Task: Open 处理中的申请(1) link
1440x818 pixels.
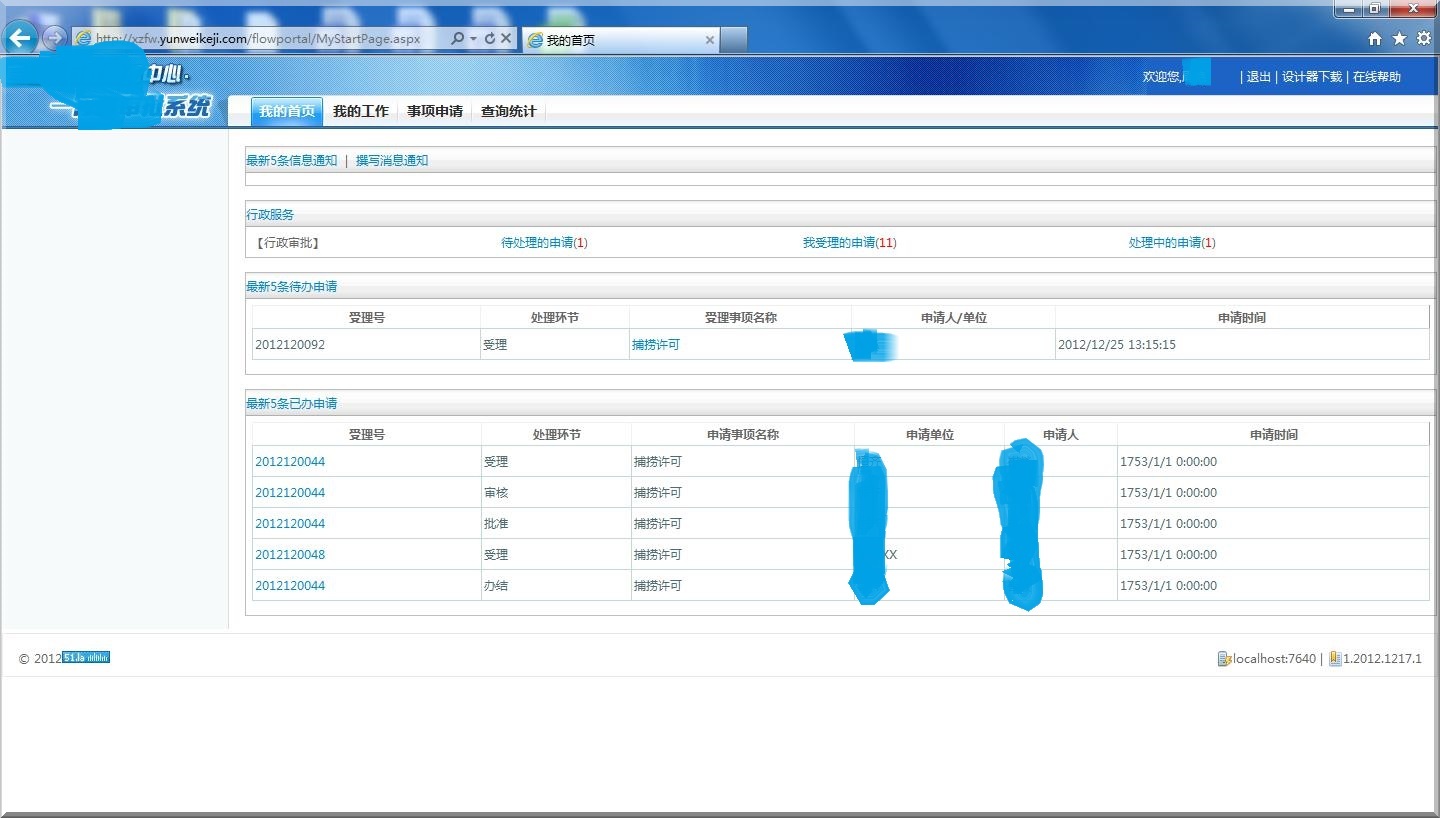Action: pos(1172,243)
